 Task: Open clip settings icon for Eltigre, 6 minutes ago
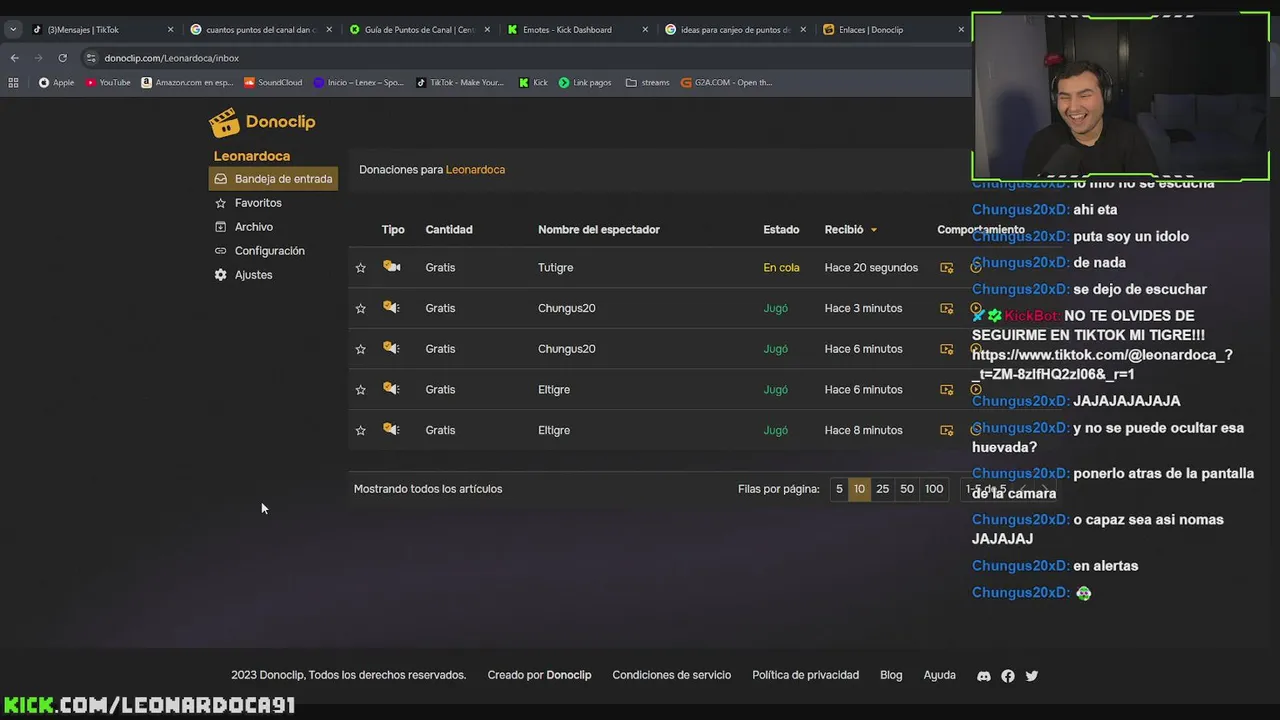[947, 390]
